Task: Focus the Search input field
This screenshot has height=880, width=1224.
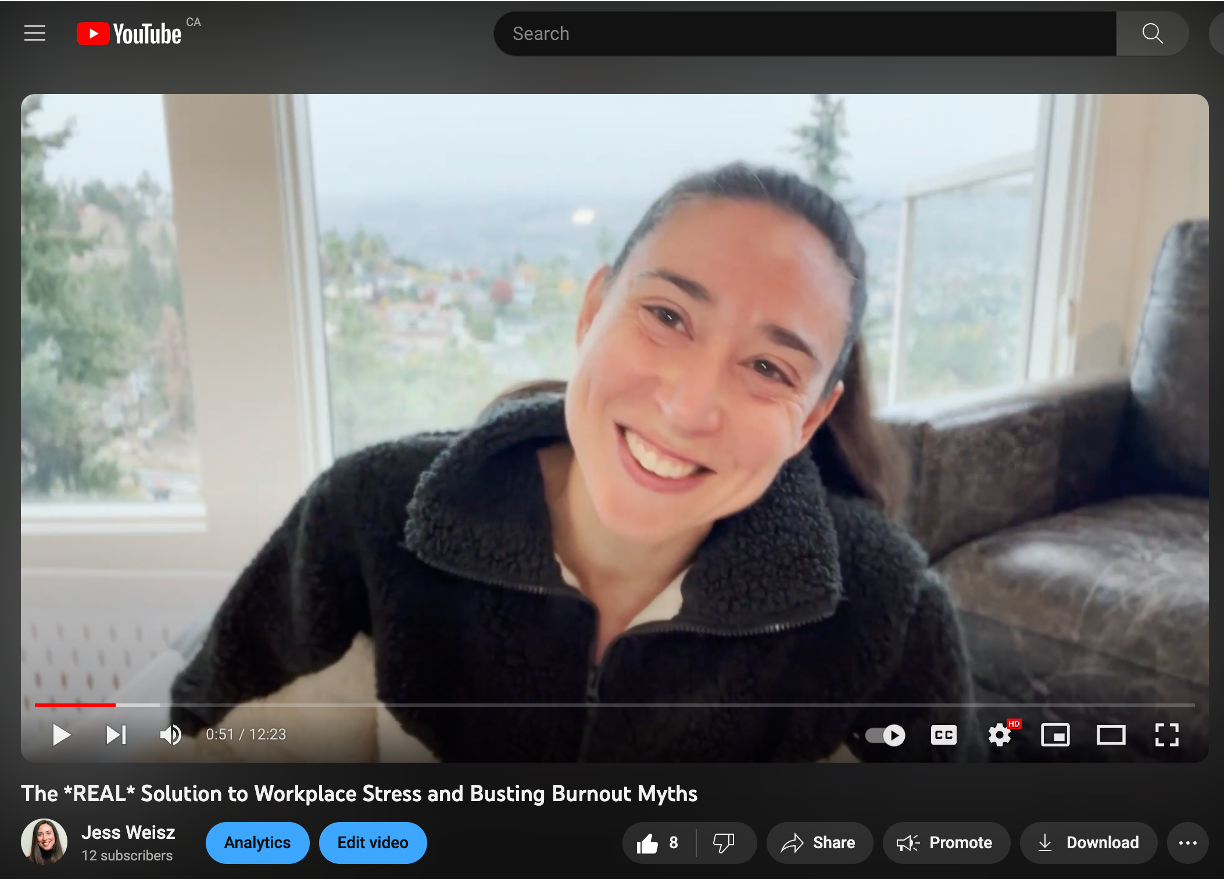Action: [805, 34]
